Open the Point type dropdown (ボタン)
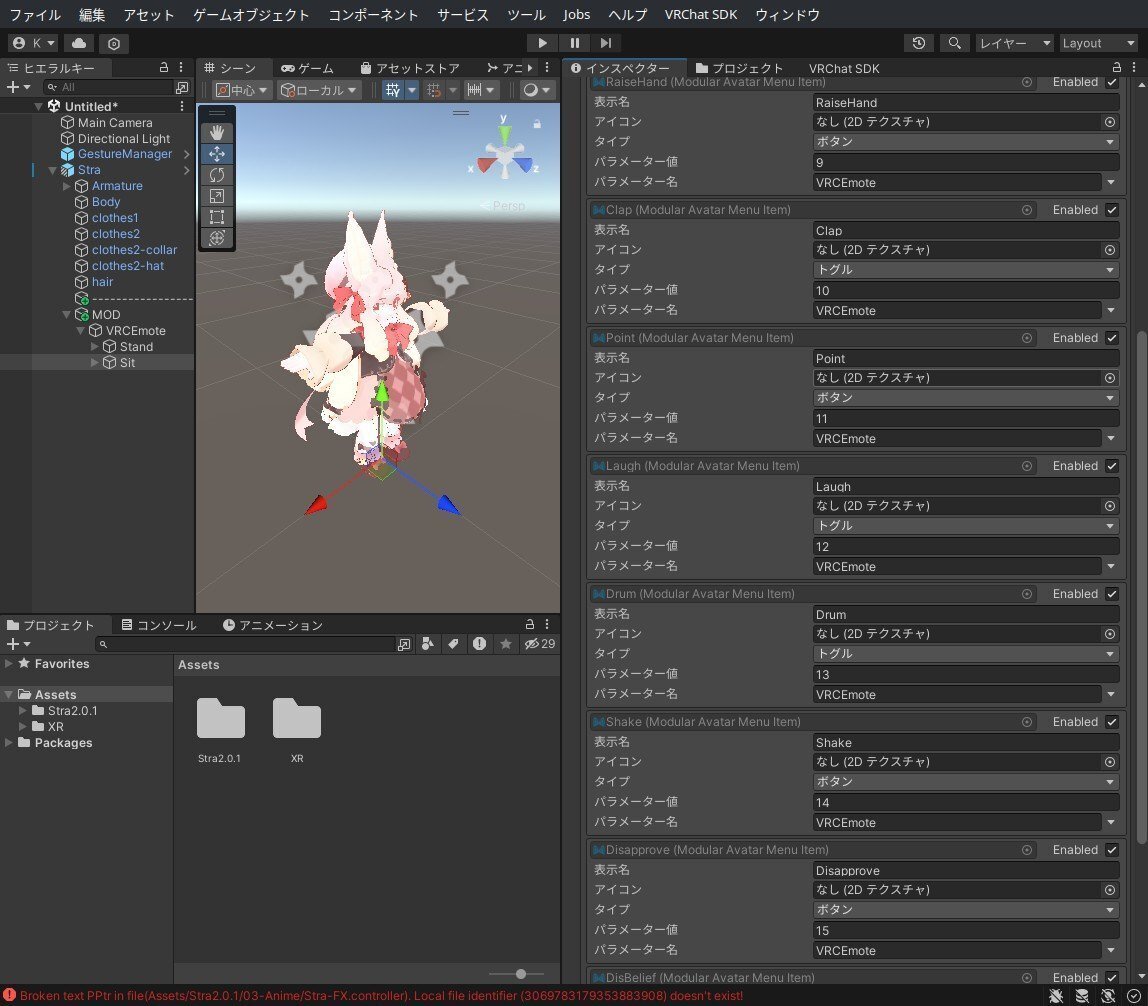The image size is (1148, 1006). [x=966, y=398]
